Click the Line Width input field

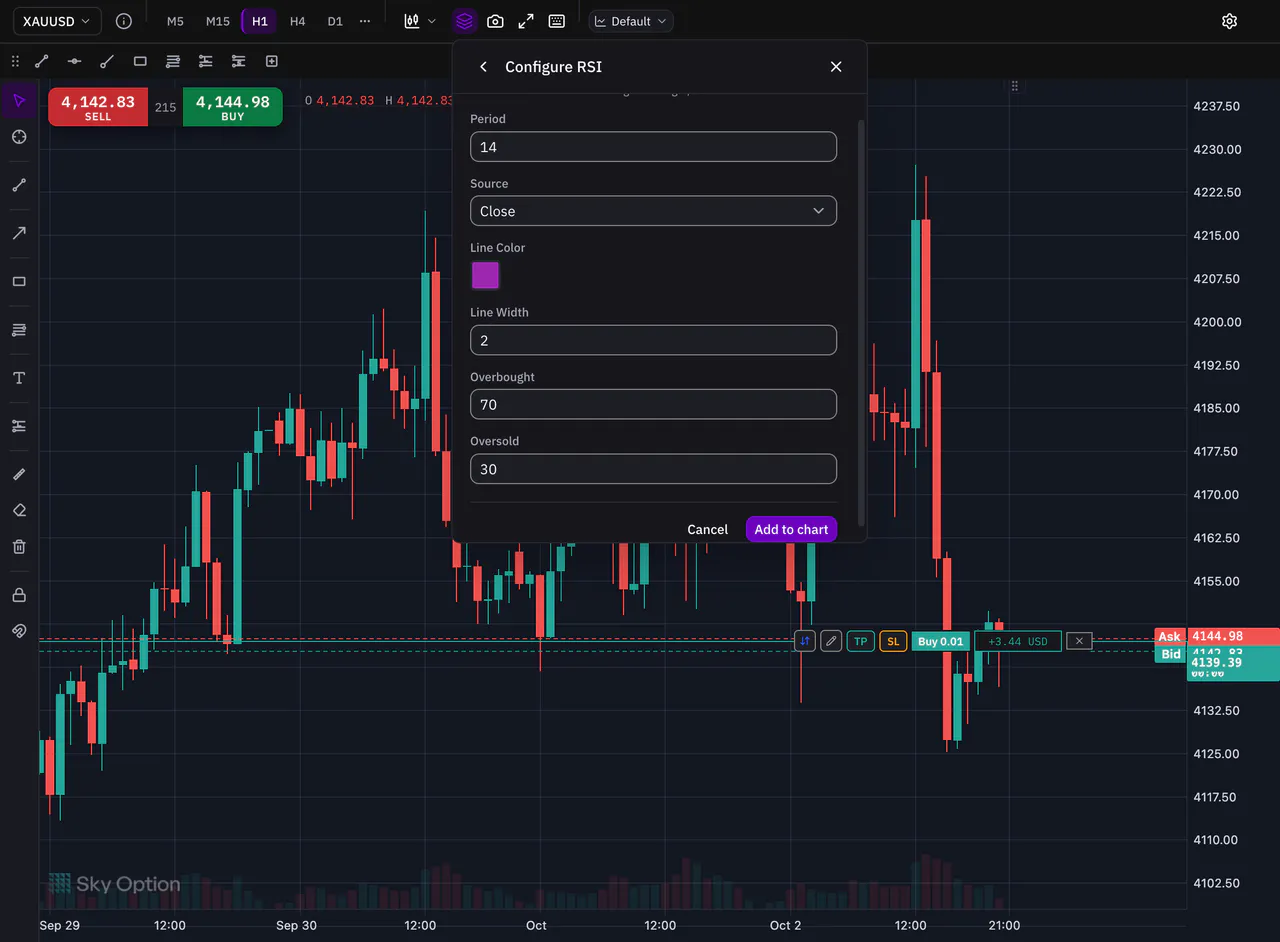(x=653, y=340)
